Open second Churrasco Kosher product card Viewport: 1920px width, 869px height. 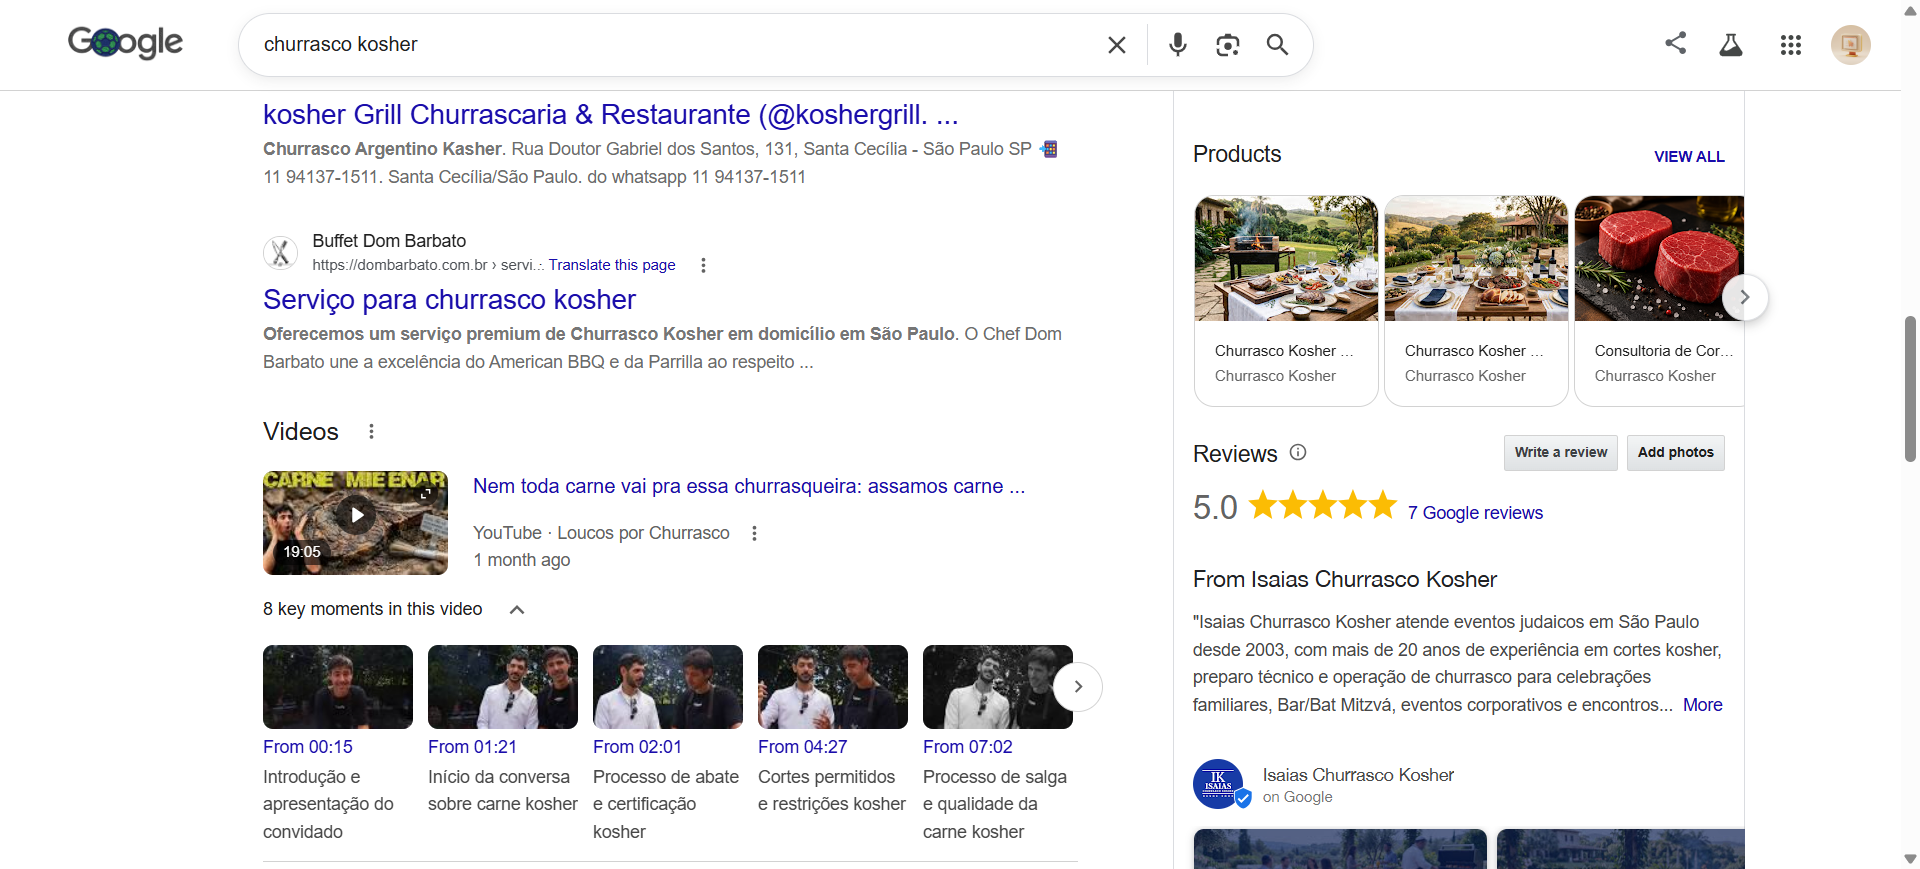[x=1476, y=300]
